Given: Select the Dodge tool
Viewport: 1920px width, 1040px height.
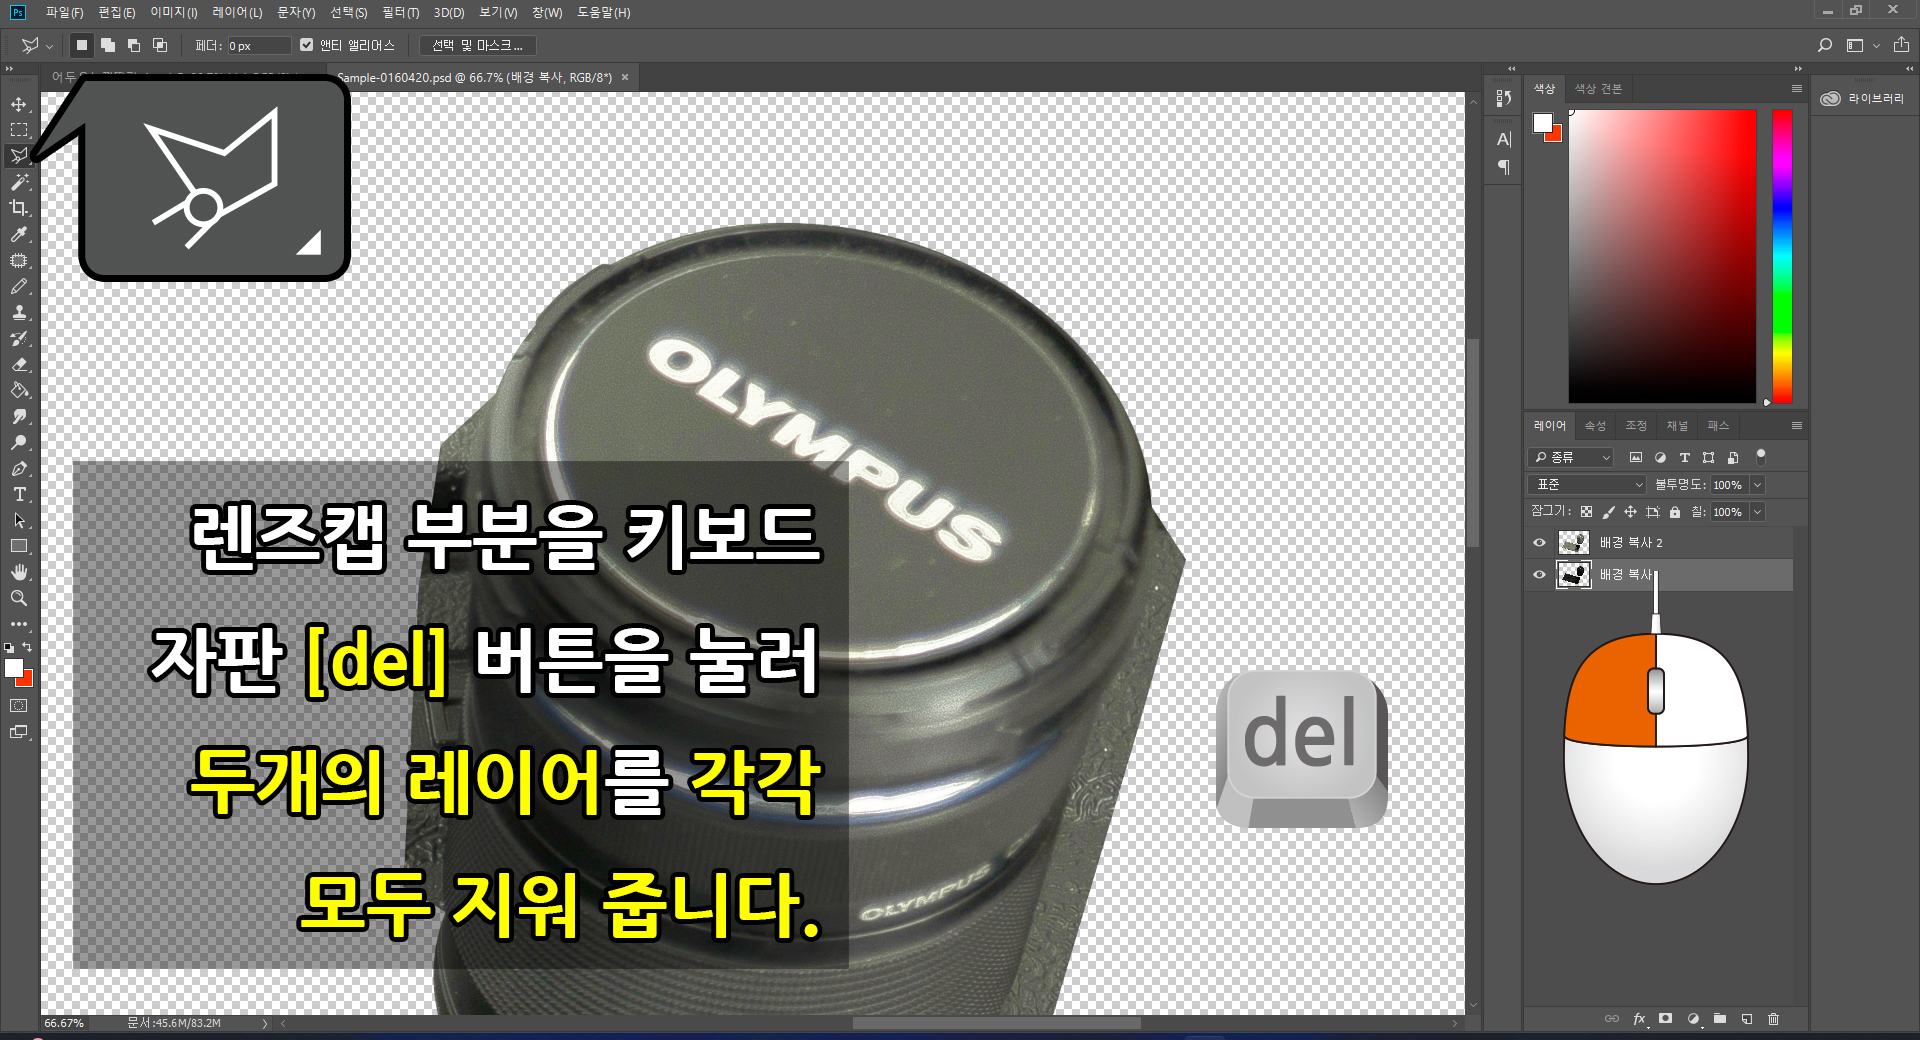Looking at the screenshot, I should point(19,442).
